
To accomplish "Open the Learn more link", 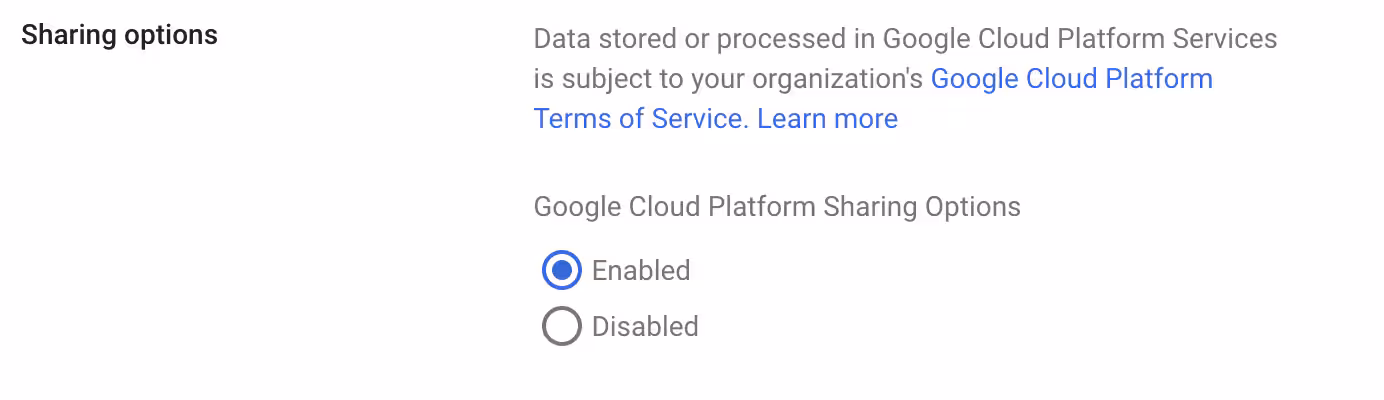I will pyautogui.click(x=827, y=119).
